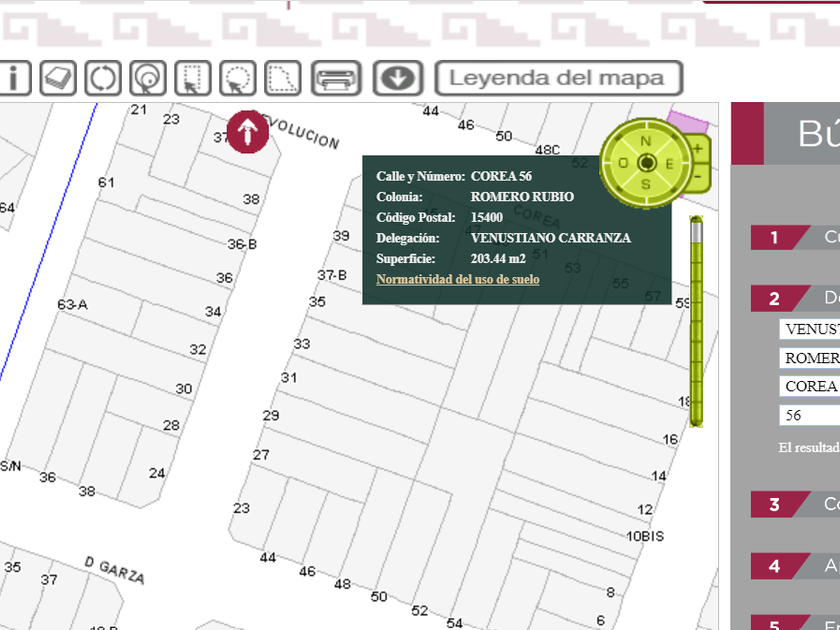Image resolution: width=840 pixels, height=630 pixels.
Task: Click the download arrow icon
Action: [x=398, y=78]
